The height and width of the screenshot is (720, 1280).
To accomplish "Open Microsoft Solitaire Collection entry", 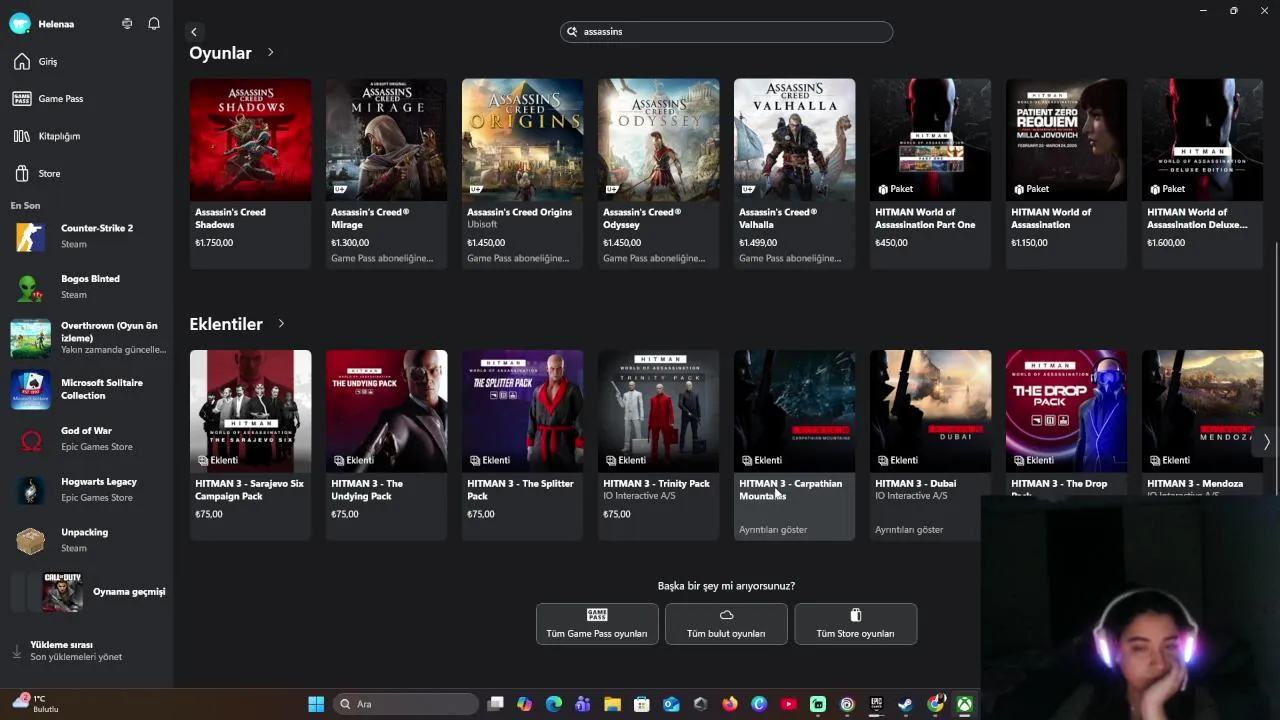I will click(x=86, y=389).
